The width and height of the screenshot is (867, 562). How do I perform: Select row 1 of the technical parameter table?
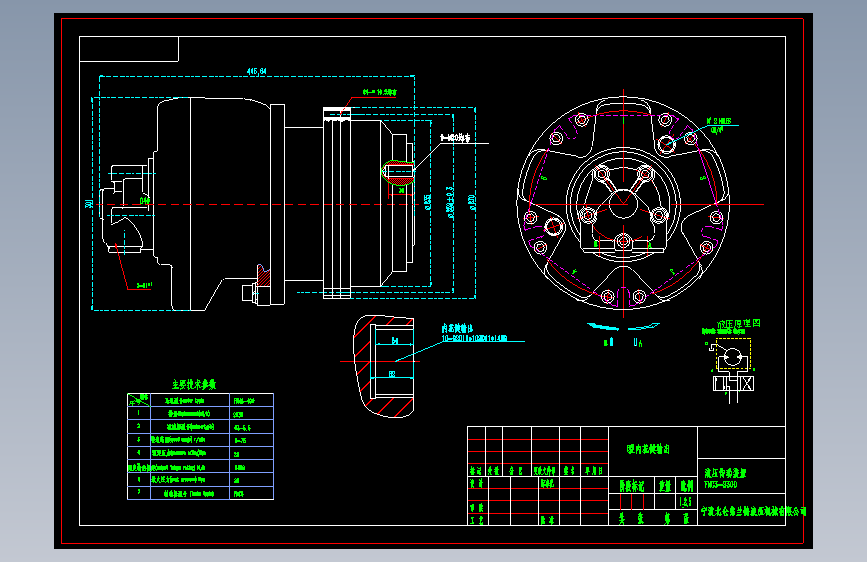point(200,413)
